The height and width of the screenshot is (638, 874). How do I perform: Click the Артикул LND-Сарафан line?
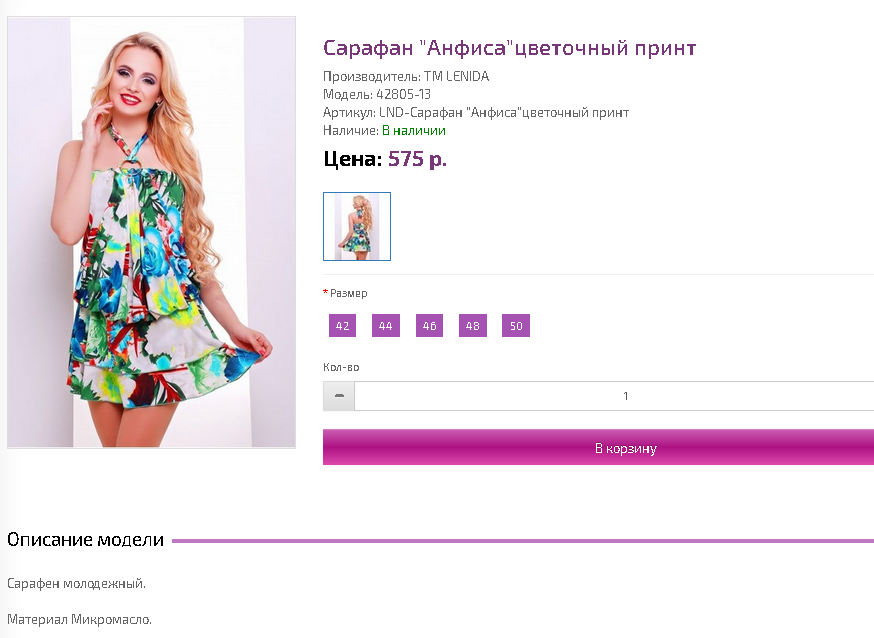pos(476,113)
